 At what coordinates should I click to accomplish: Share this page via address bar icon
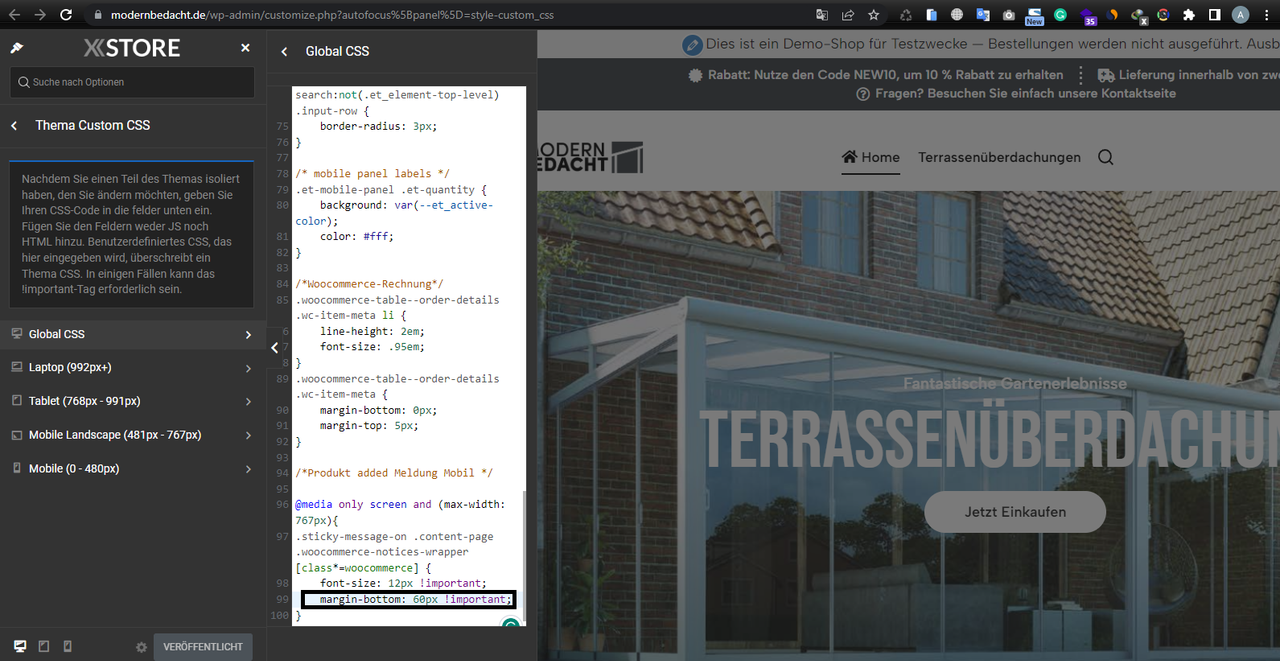[848, 15]
